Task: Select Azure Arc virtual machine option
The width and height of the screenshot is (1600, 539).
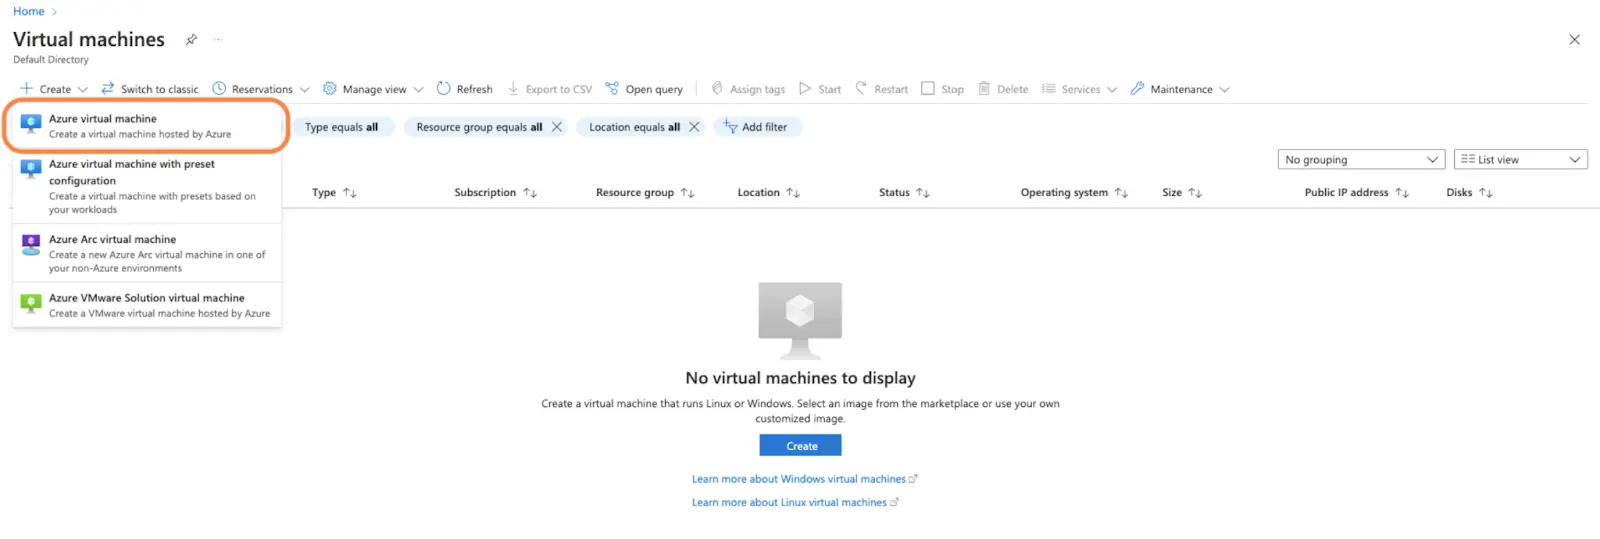Action: tap(147, 254)
